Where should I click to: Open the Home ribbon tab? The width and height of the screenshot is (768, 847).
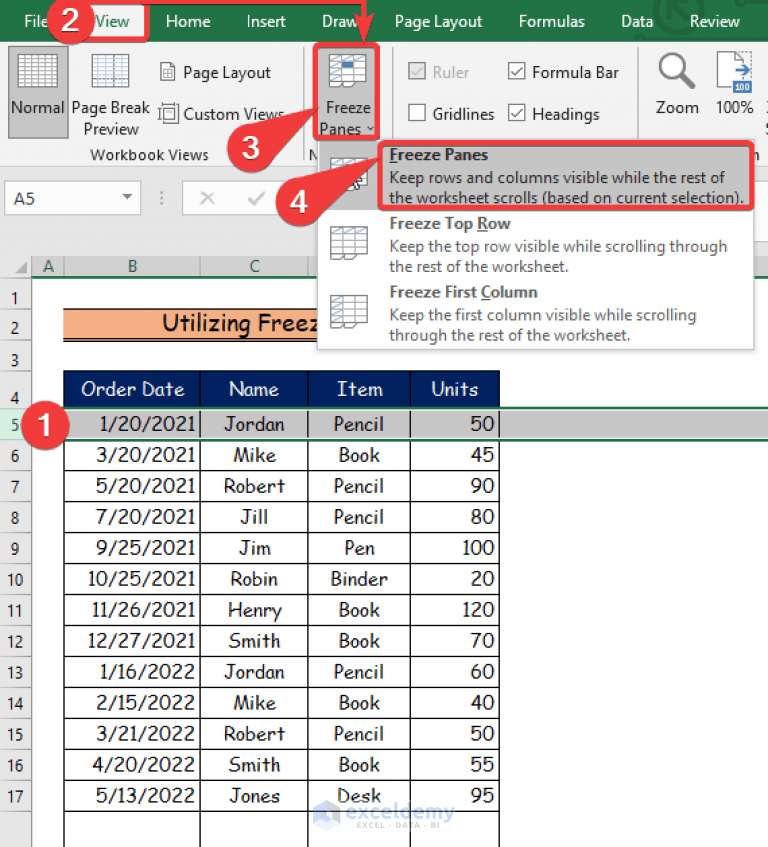point(188,21)
